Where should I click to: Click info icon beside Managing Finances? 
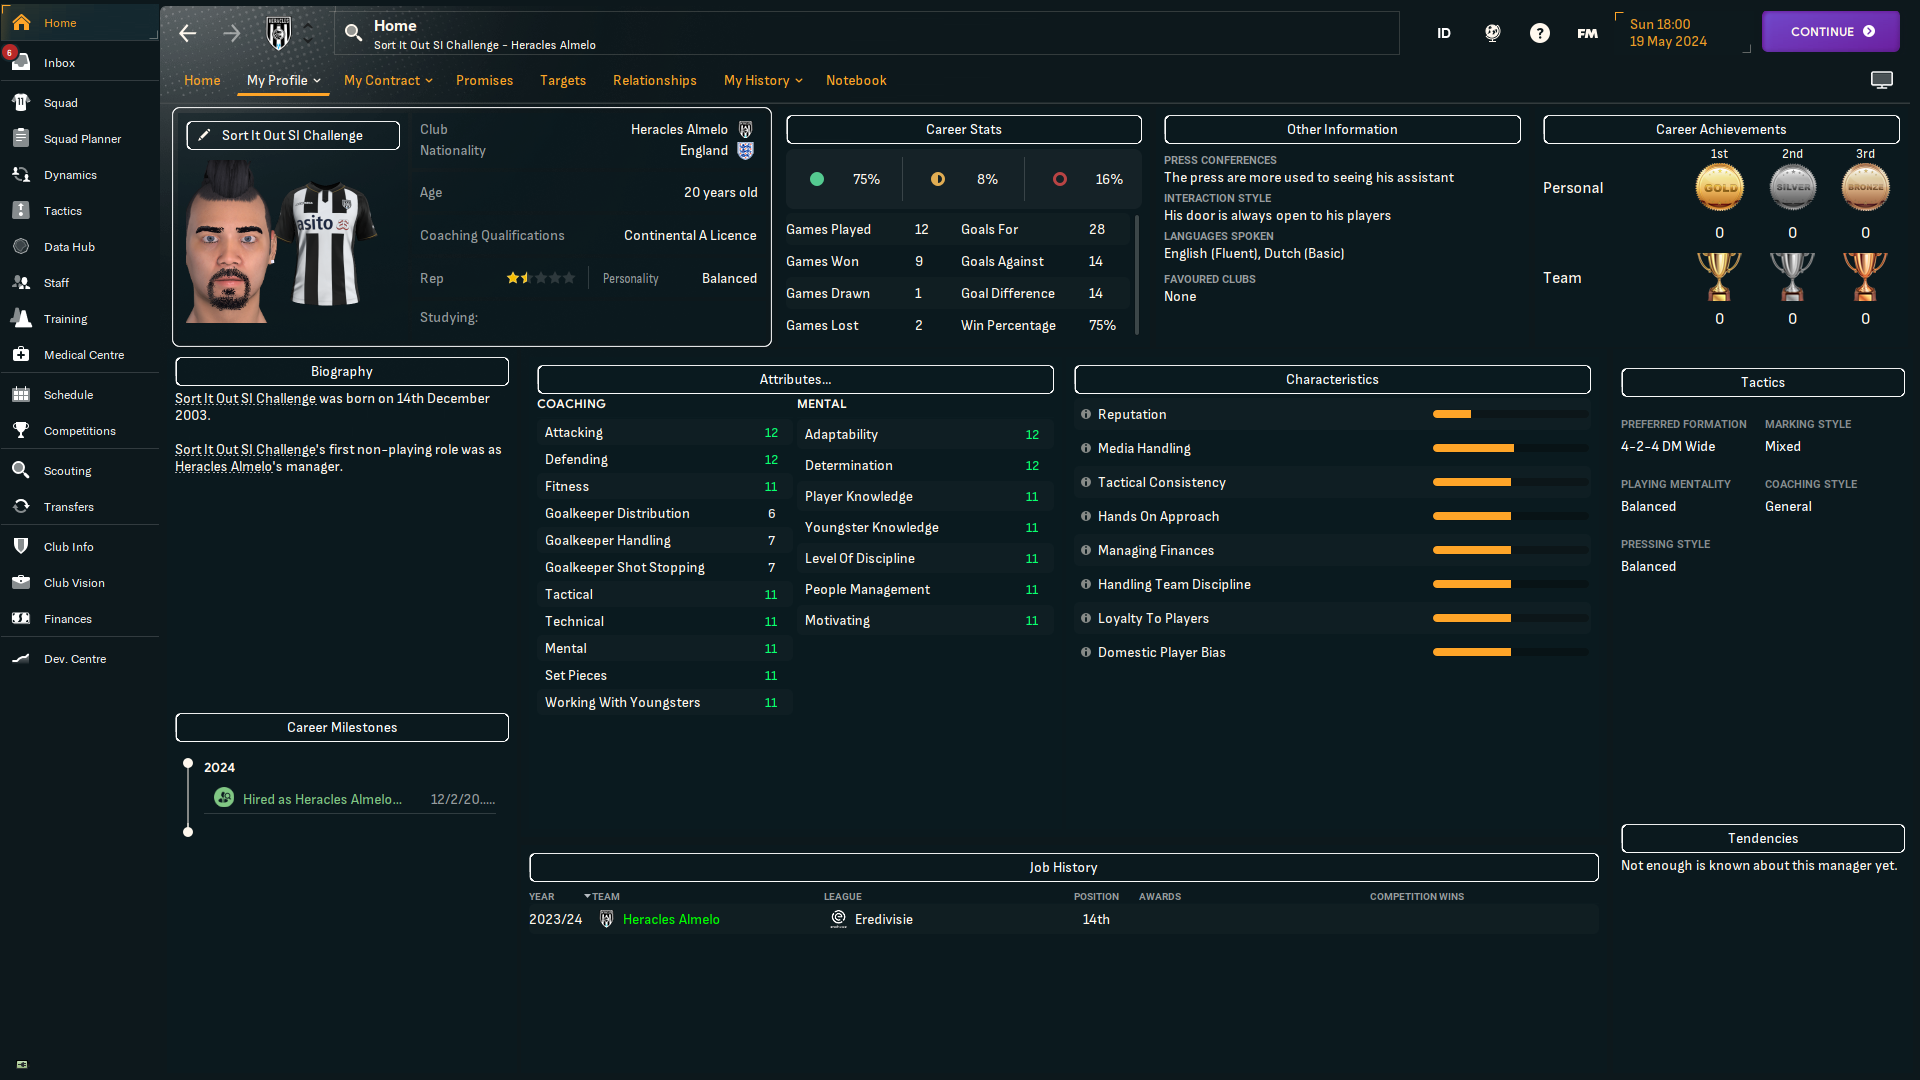click(x=1085, y=550)
